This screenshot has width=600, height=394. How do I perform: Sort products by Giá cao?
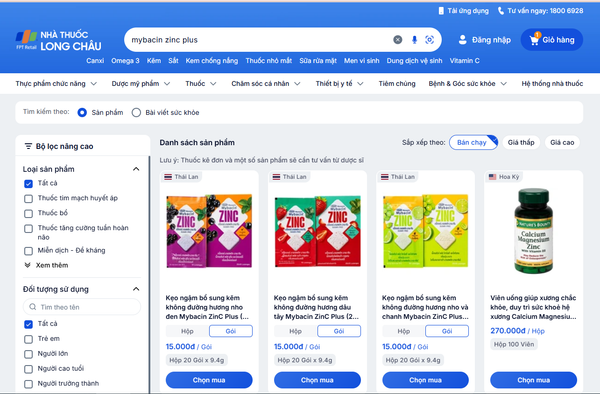point(562,142)
